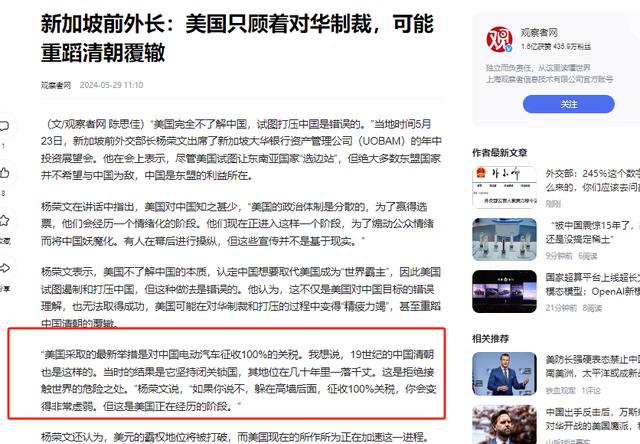Open the 国家超算平台 article thumbnail
The image size is (640, 444).
click(x=504, y=291)
